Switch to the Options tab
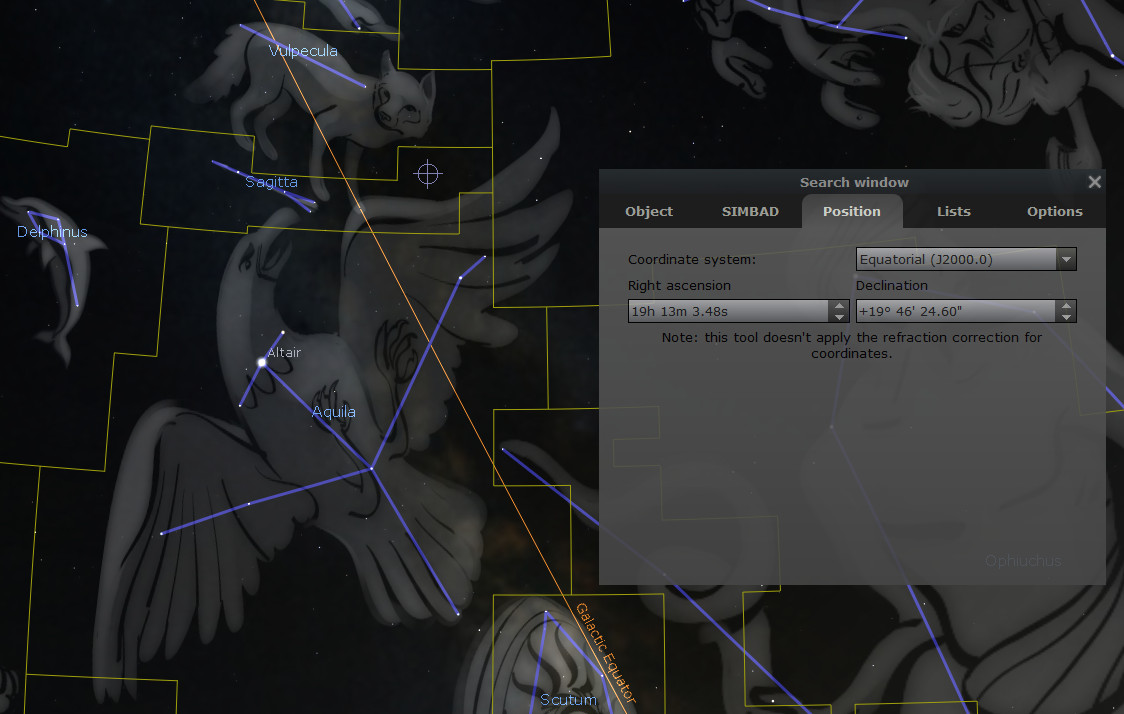1124x714 pixels. [x=1054, y=211]
